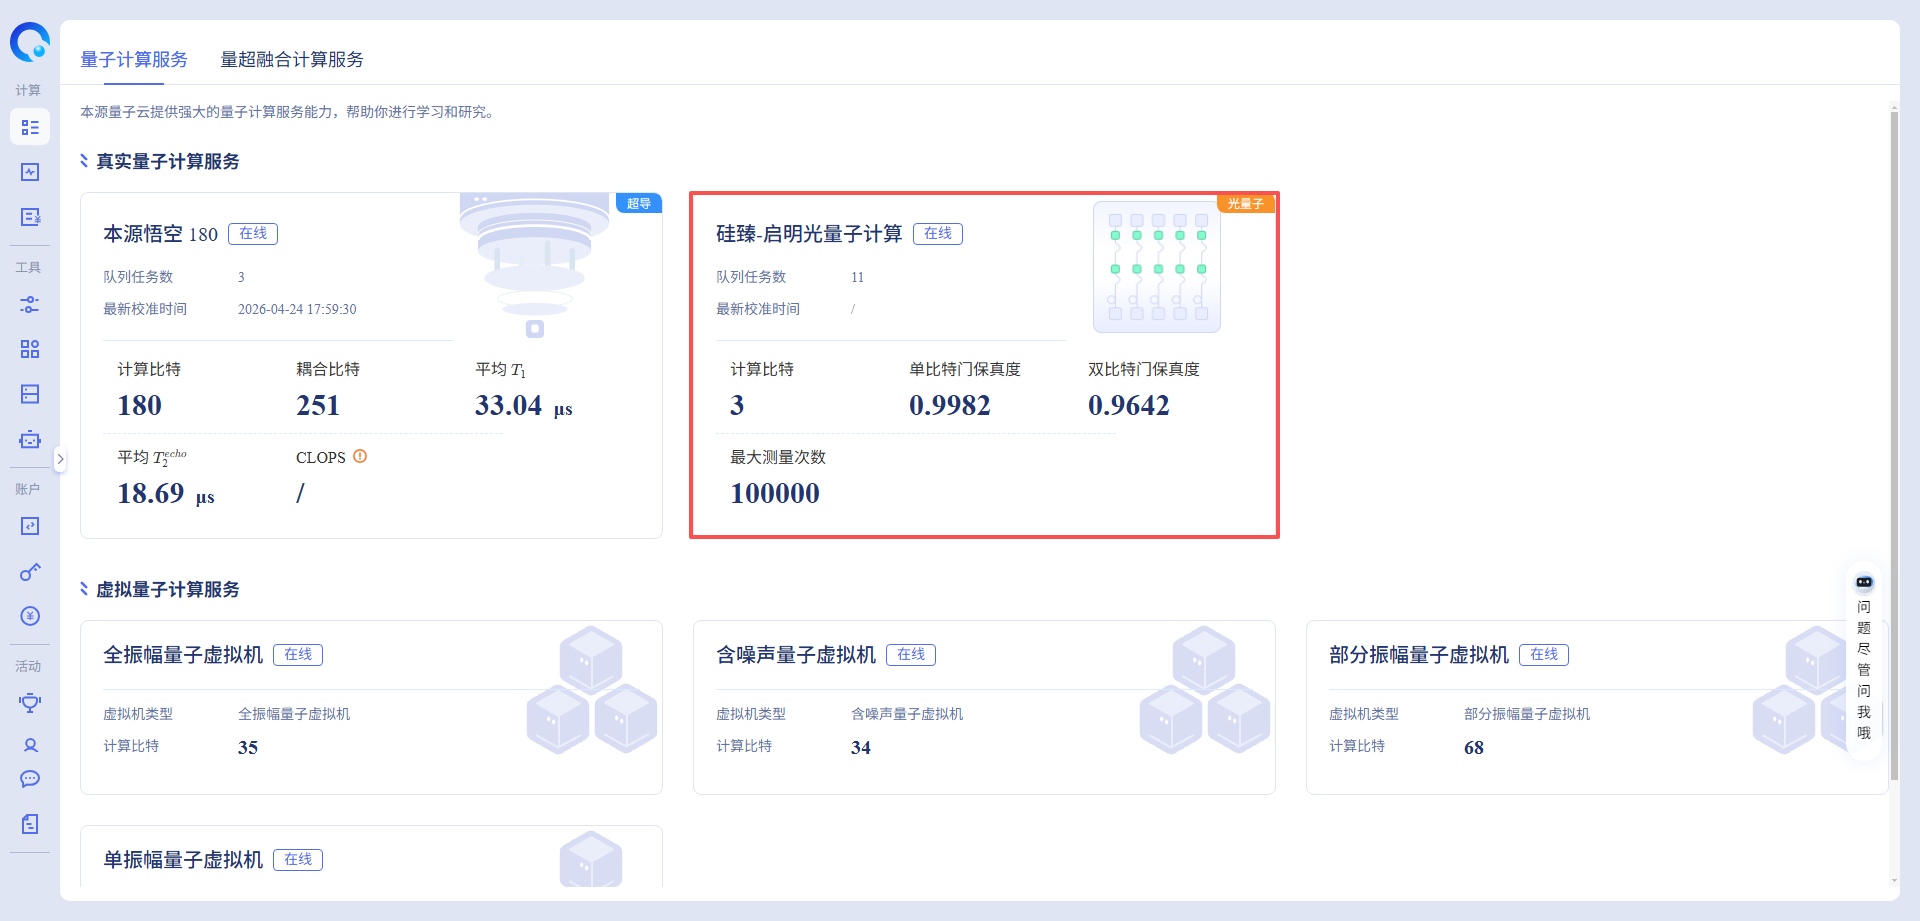Open the user profile sidebar icon
Screen dimensions: 1920x921
coord(30,745)
